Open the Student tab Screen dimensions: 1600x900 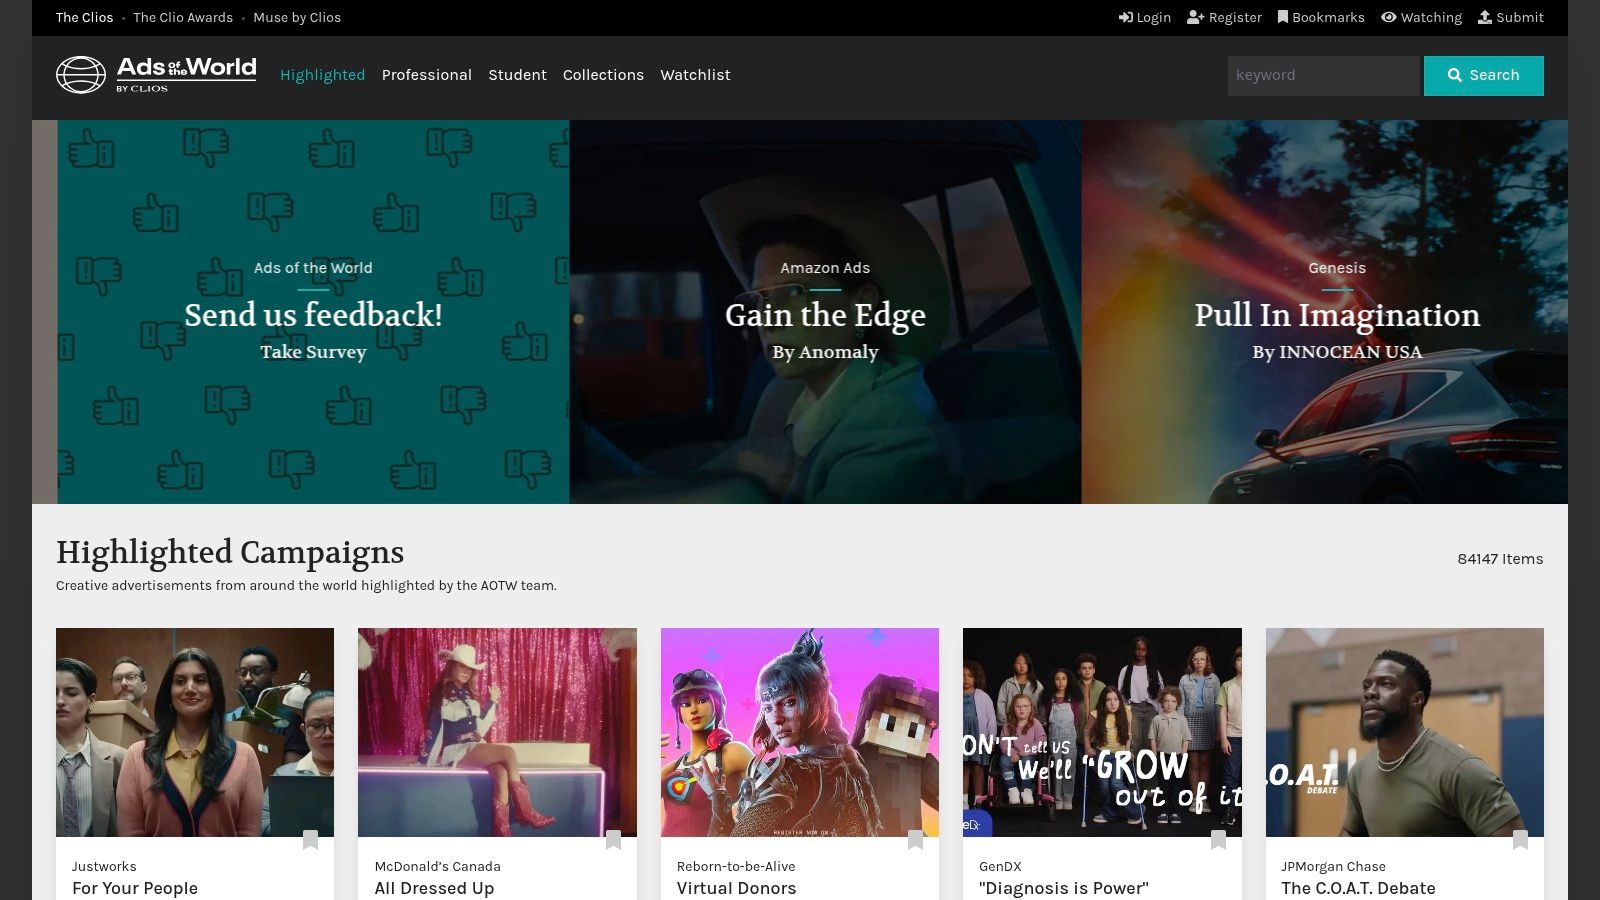point(517,75)
